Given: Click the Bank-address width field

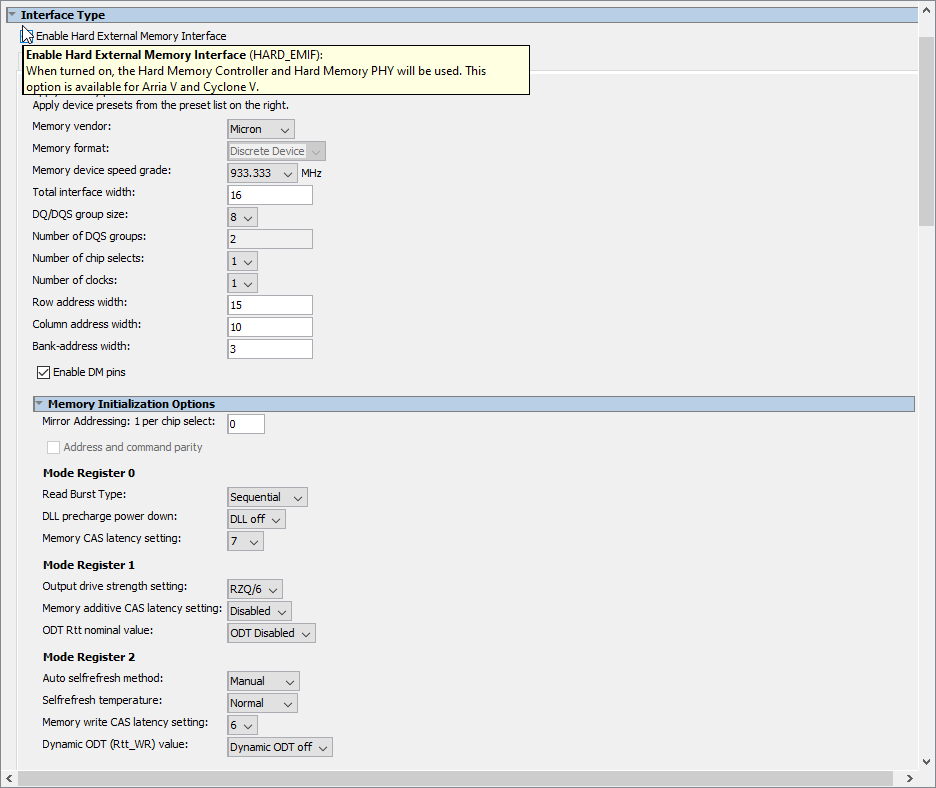Looking at the screenshot, I should click(270, 349).
